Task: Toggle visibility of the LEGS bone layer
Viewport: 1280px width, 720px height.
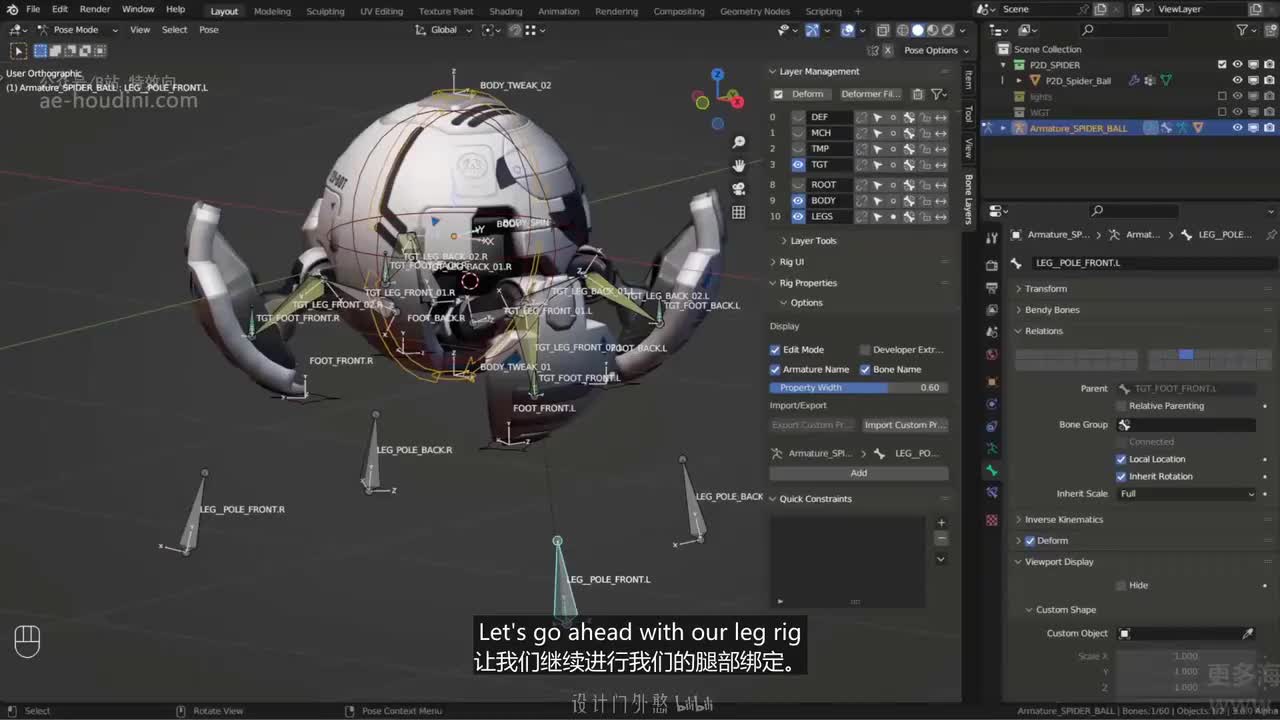Action: [798, 217]
